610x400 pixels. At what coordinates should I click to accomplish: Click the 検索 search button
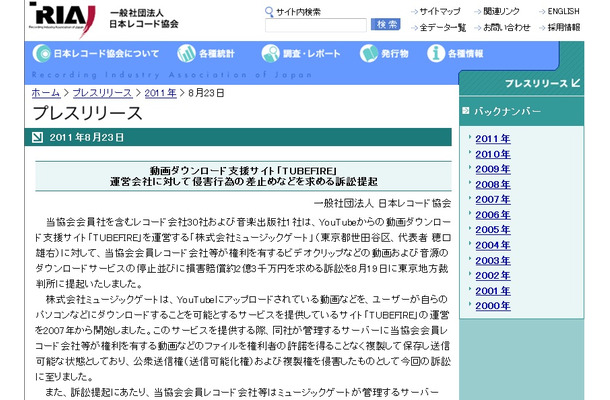pos(385,25)
